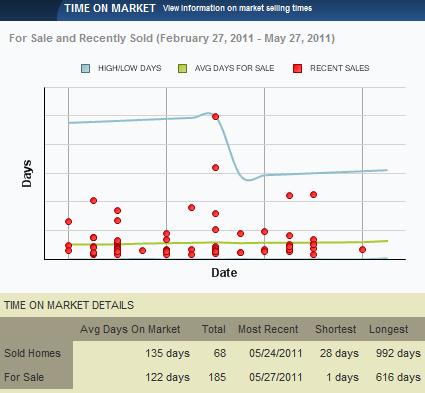Viewport: 425px width, 393px height.
Task: Select the 'For Sale' row label
Action: tap(24, 377)
